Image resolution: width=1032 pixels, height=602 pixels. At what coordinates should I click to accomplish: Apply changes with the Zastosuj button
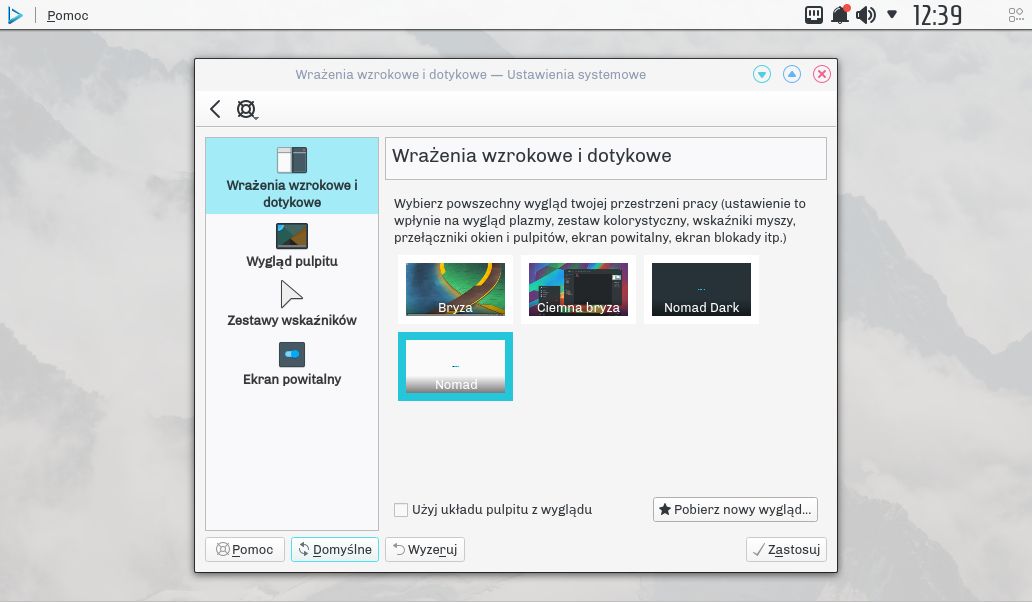786,549
